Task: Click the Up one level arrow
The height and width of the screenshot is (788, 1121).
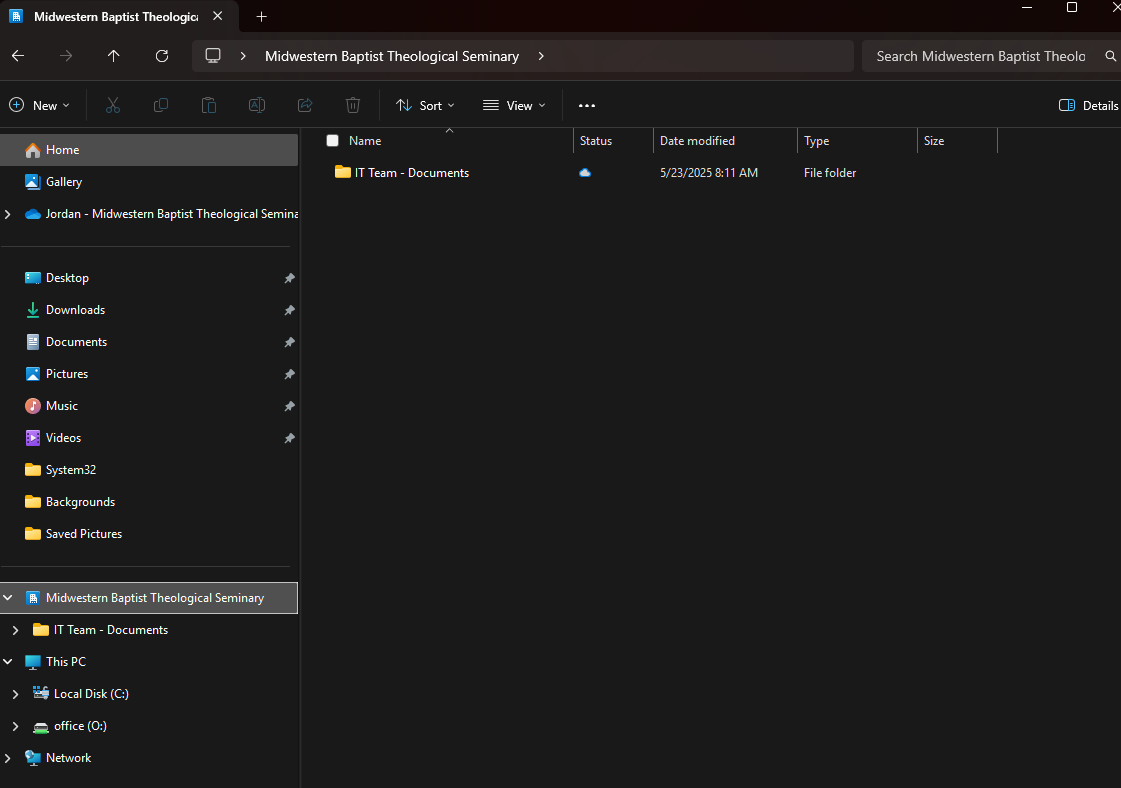Action: [114, 56]
